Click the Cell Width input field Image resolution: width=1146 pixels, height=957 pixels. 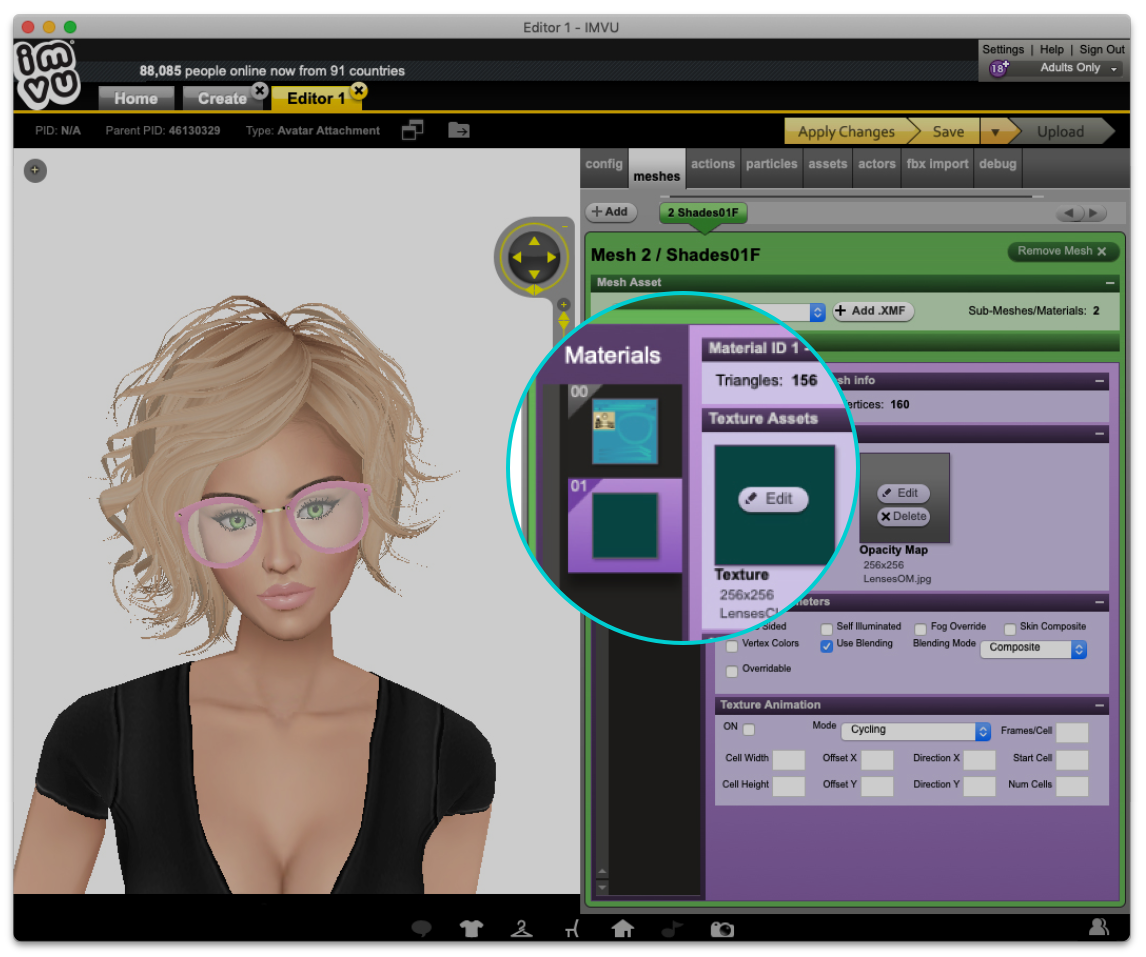[x=789, y=760]
